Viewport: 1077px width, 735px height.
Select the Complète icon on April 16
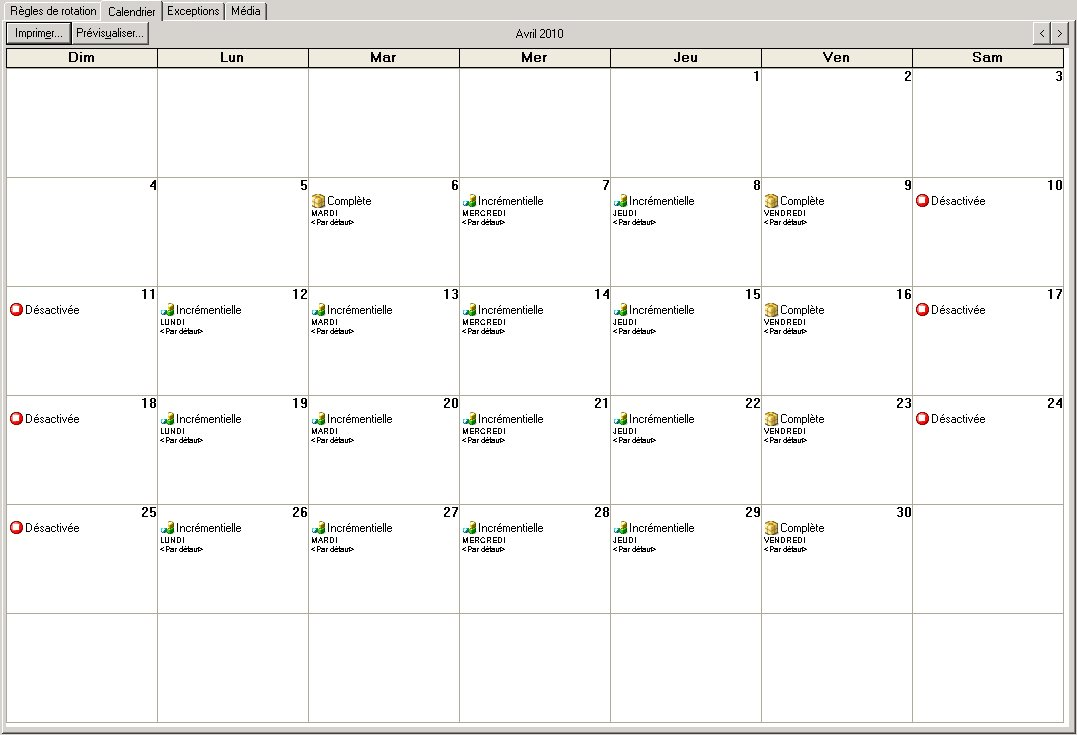click(x=771, y=310)
